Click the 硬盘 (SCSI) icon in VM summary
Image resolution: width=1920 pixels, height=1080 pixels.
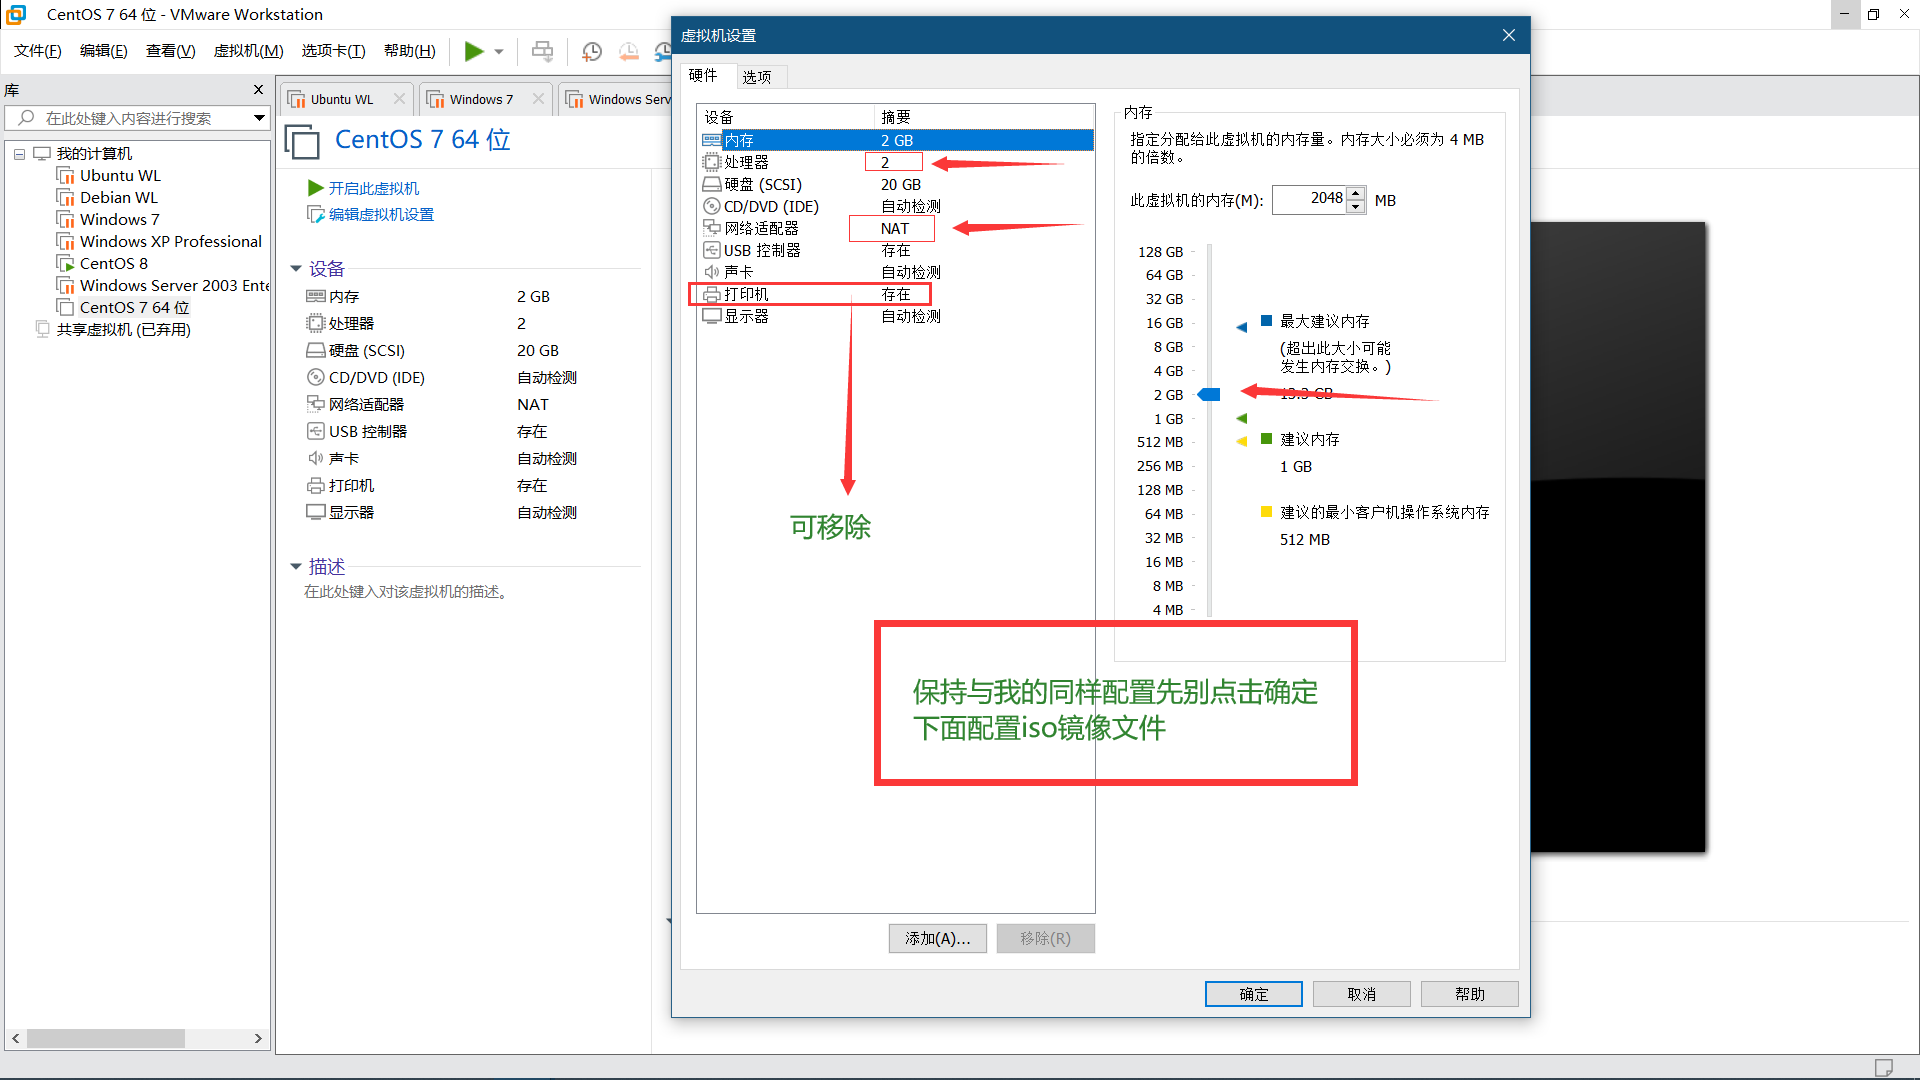pyautogui.click(x=315, y=350)
